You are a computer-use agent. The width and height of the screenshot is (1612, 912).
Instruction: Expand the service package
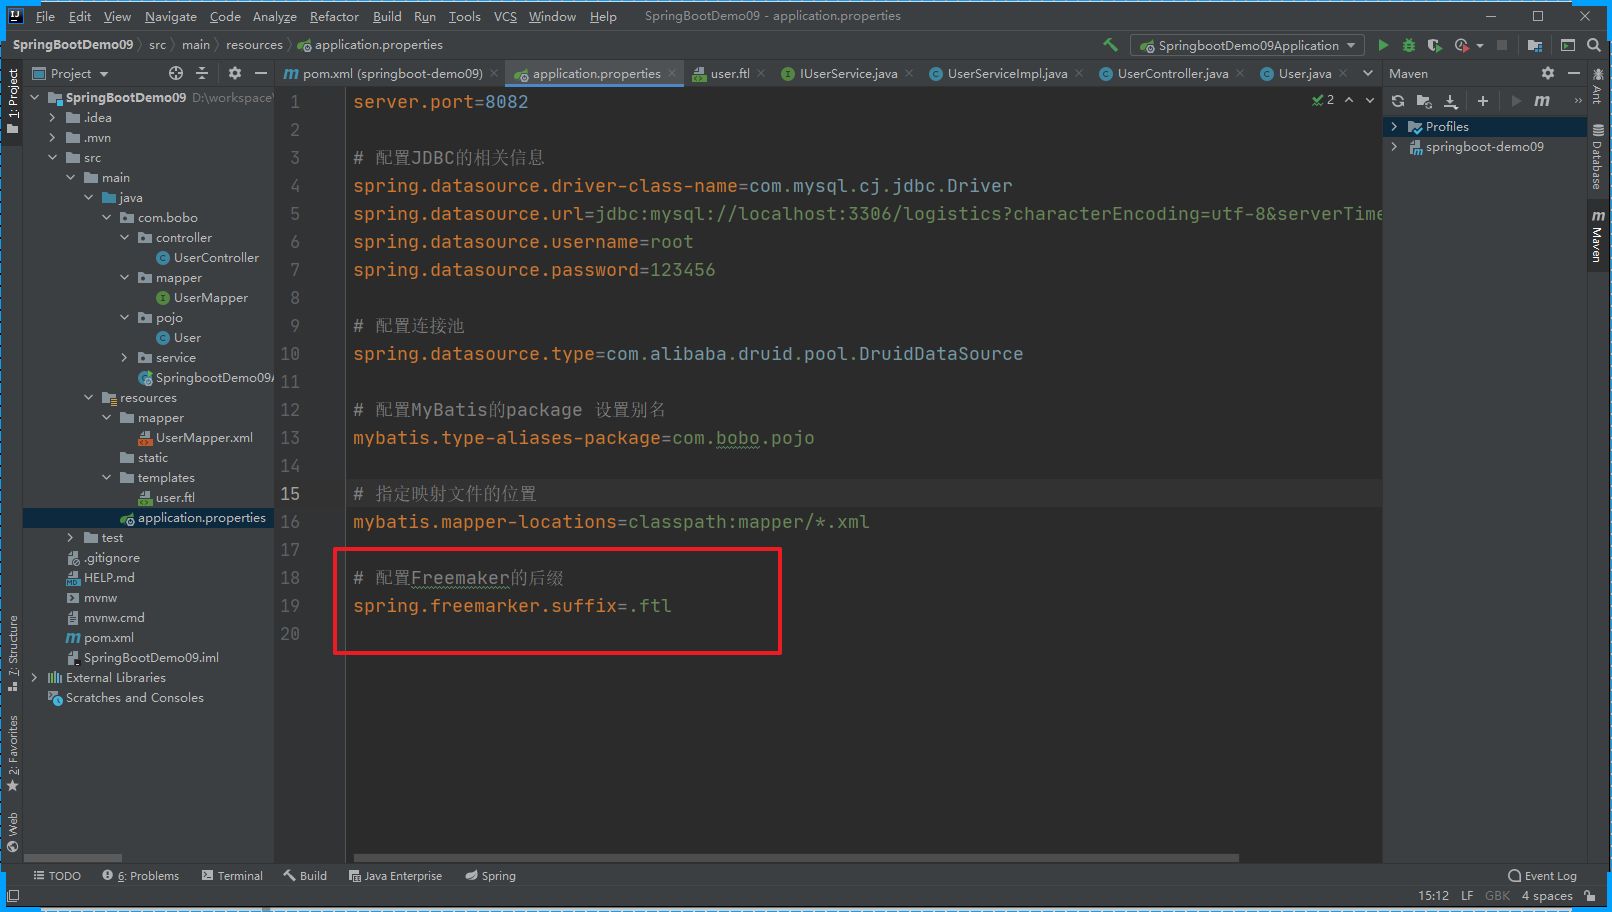pos(124,357)
